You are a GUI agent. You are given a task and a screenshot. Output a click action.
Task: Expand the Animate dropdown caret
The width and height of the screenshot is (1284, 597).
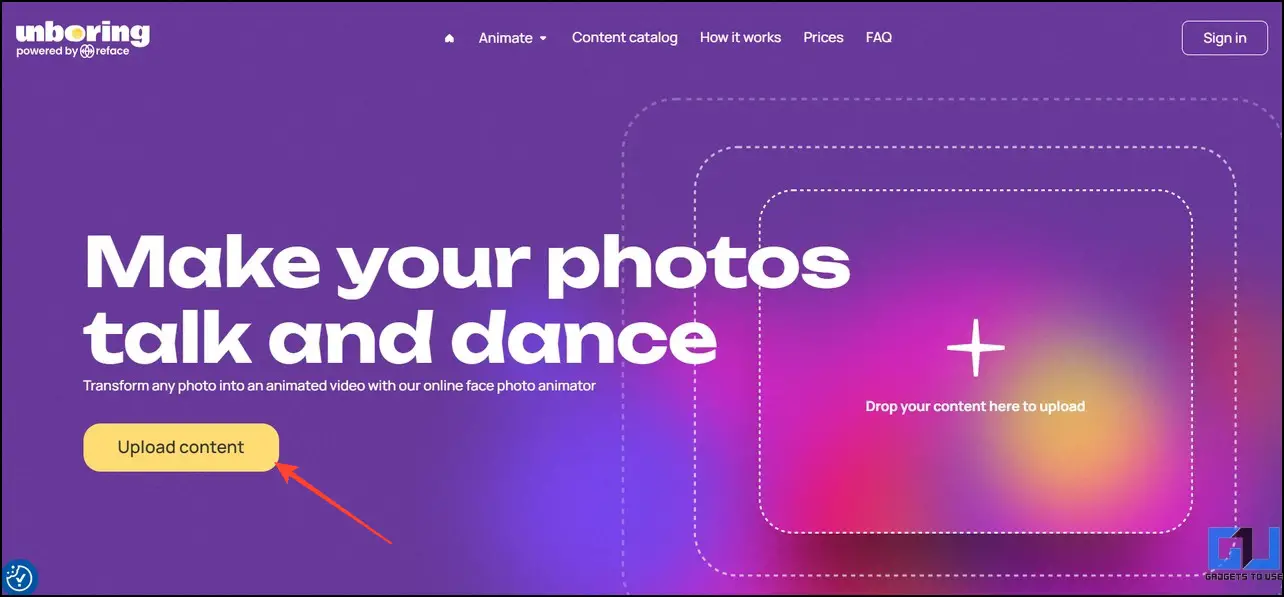(x=543, y=38)
